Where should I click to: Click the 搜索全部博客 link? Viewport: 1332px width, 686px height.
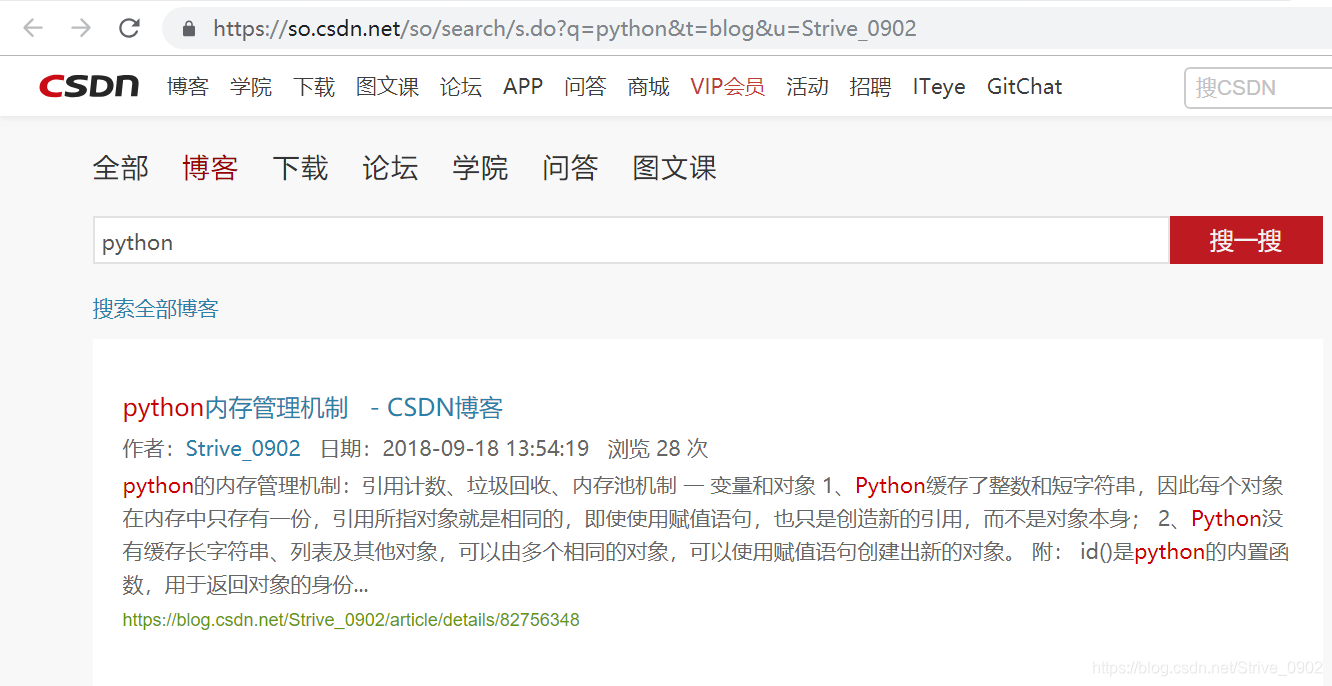[x=156, y=308]
